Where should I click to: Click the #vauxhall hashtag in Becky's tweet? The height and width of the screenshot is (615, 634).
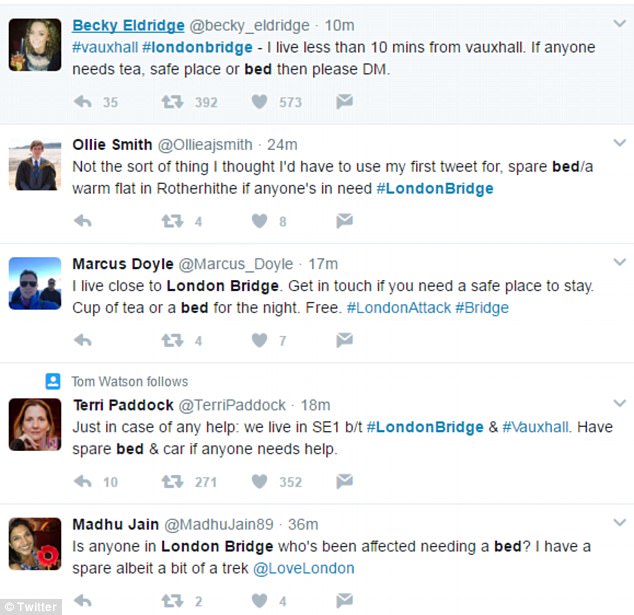[x=104, y=48]
